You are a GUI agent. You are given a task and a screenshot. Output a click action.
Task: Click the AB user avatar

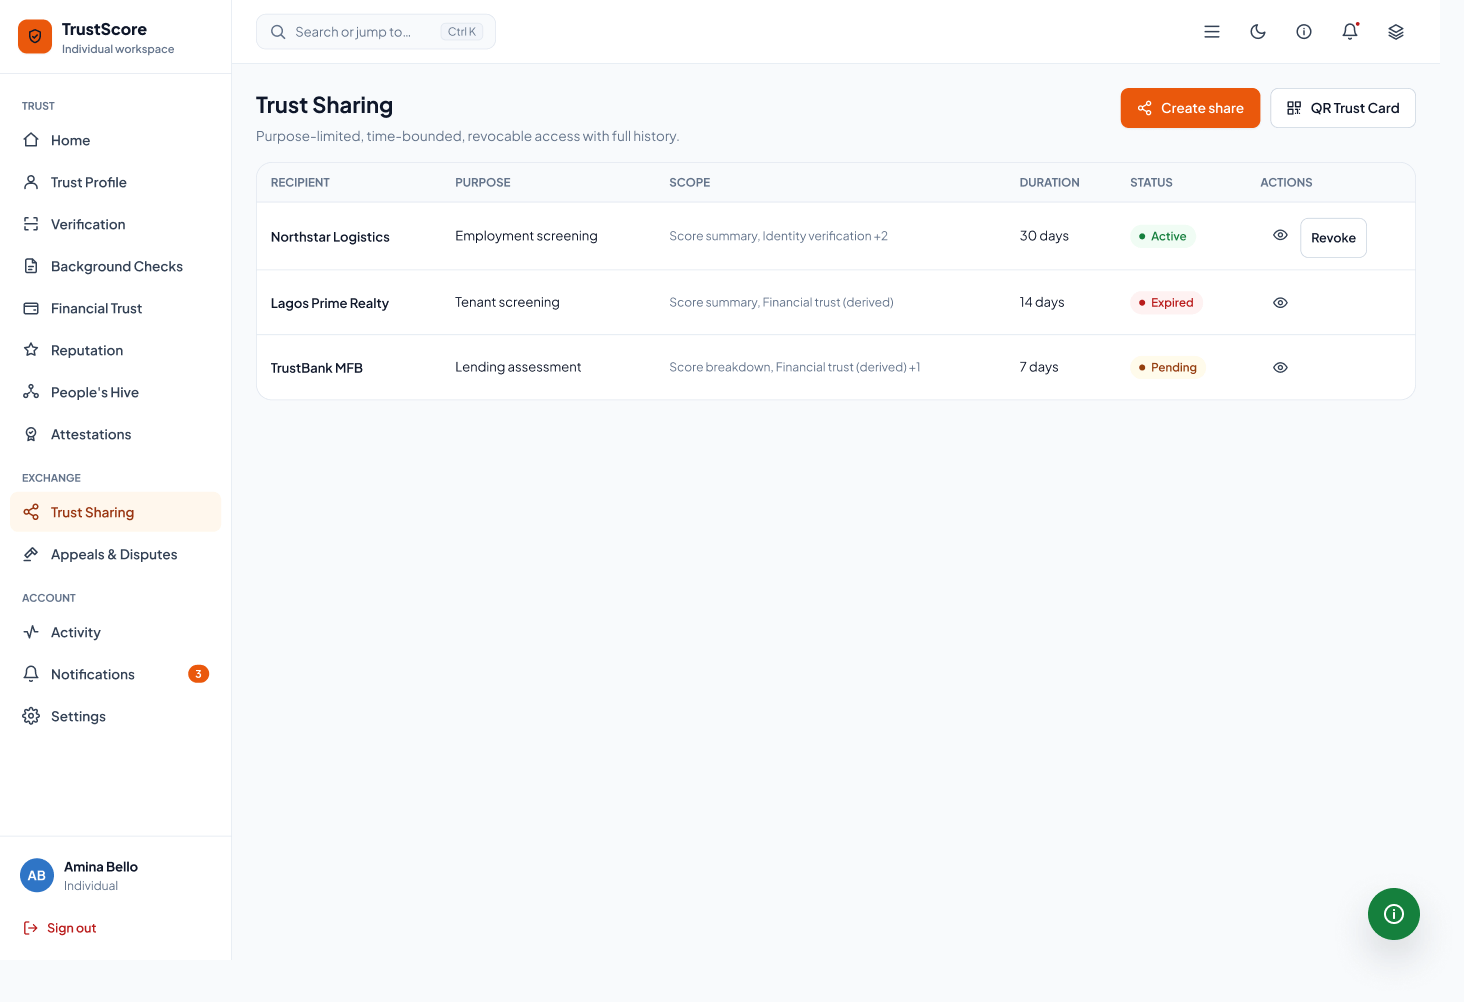(x=37, y=875)
